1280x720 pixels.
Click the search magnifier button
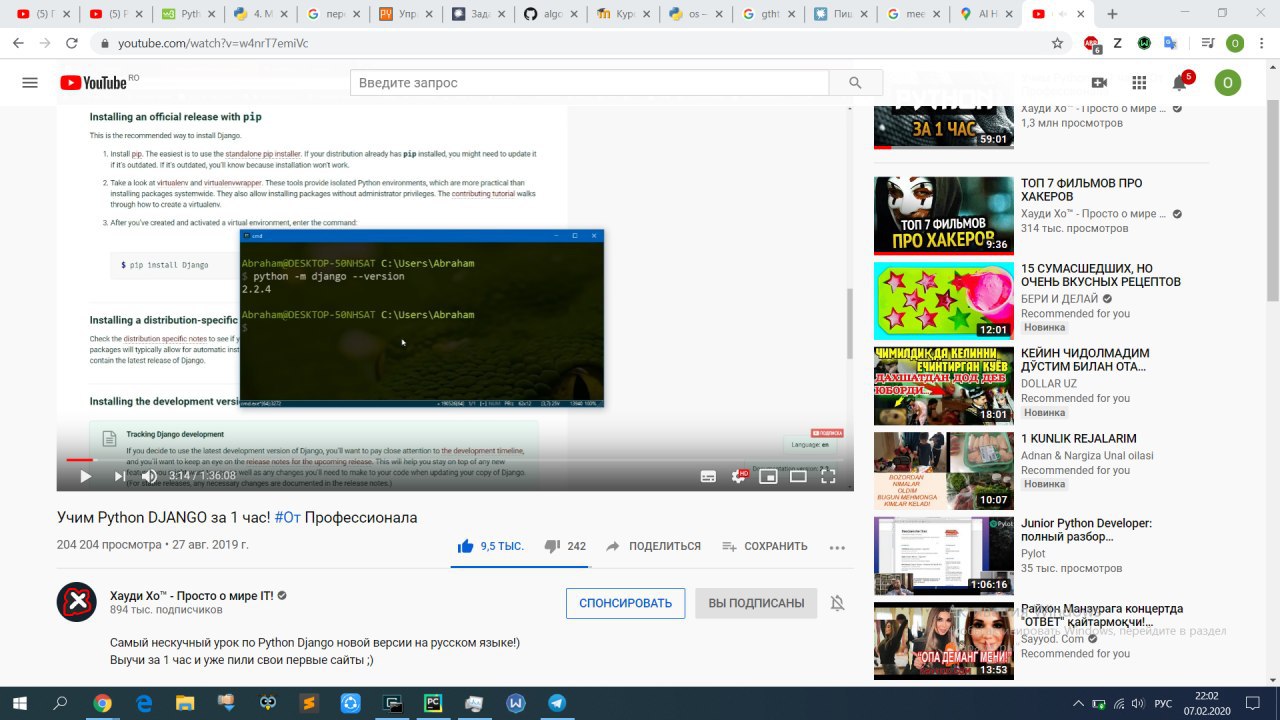point(854,83)
